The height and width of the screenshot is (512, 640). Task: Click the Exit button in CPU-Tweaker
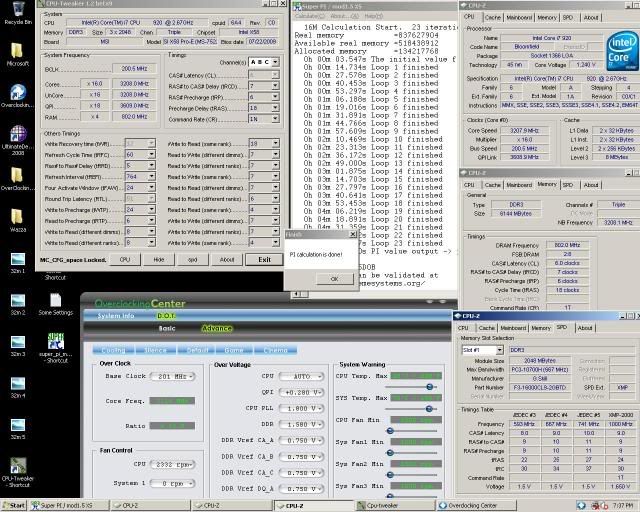[x=264, y=259]
